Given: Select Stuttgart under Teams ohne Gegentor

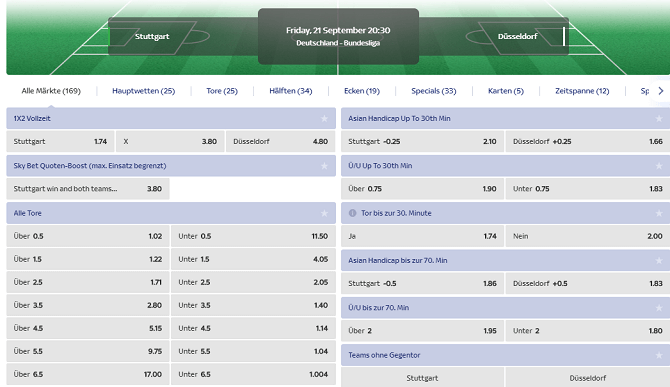Looking at the screenshot, I should [422, 378].
